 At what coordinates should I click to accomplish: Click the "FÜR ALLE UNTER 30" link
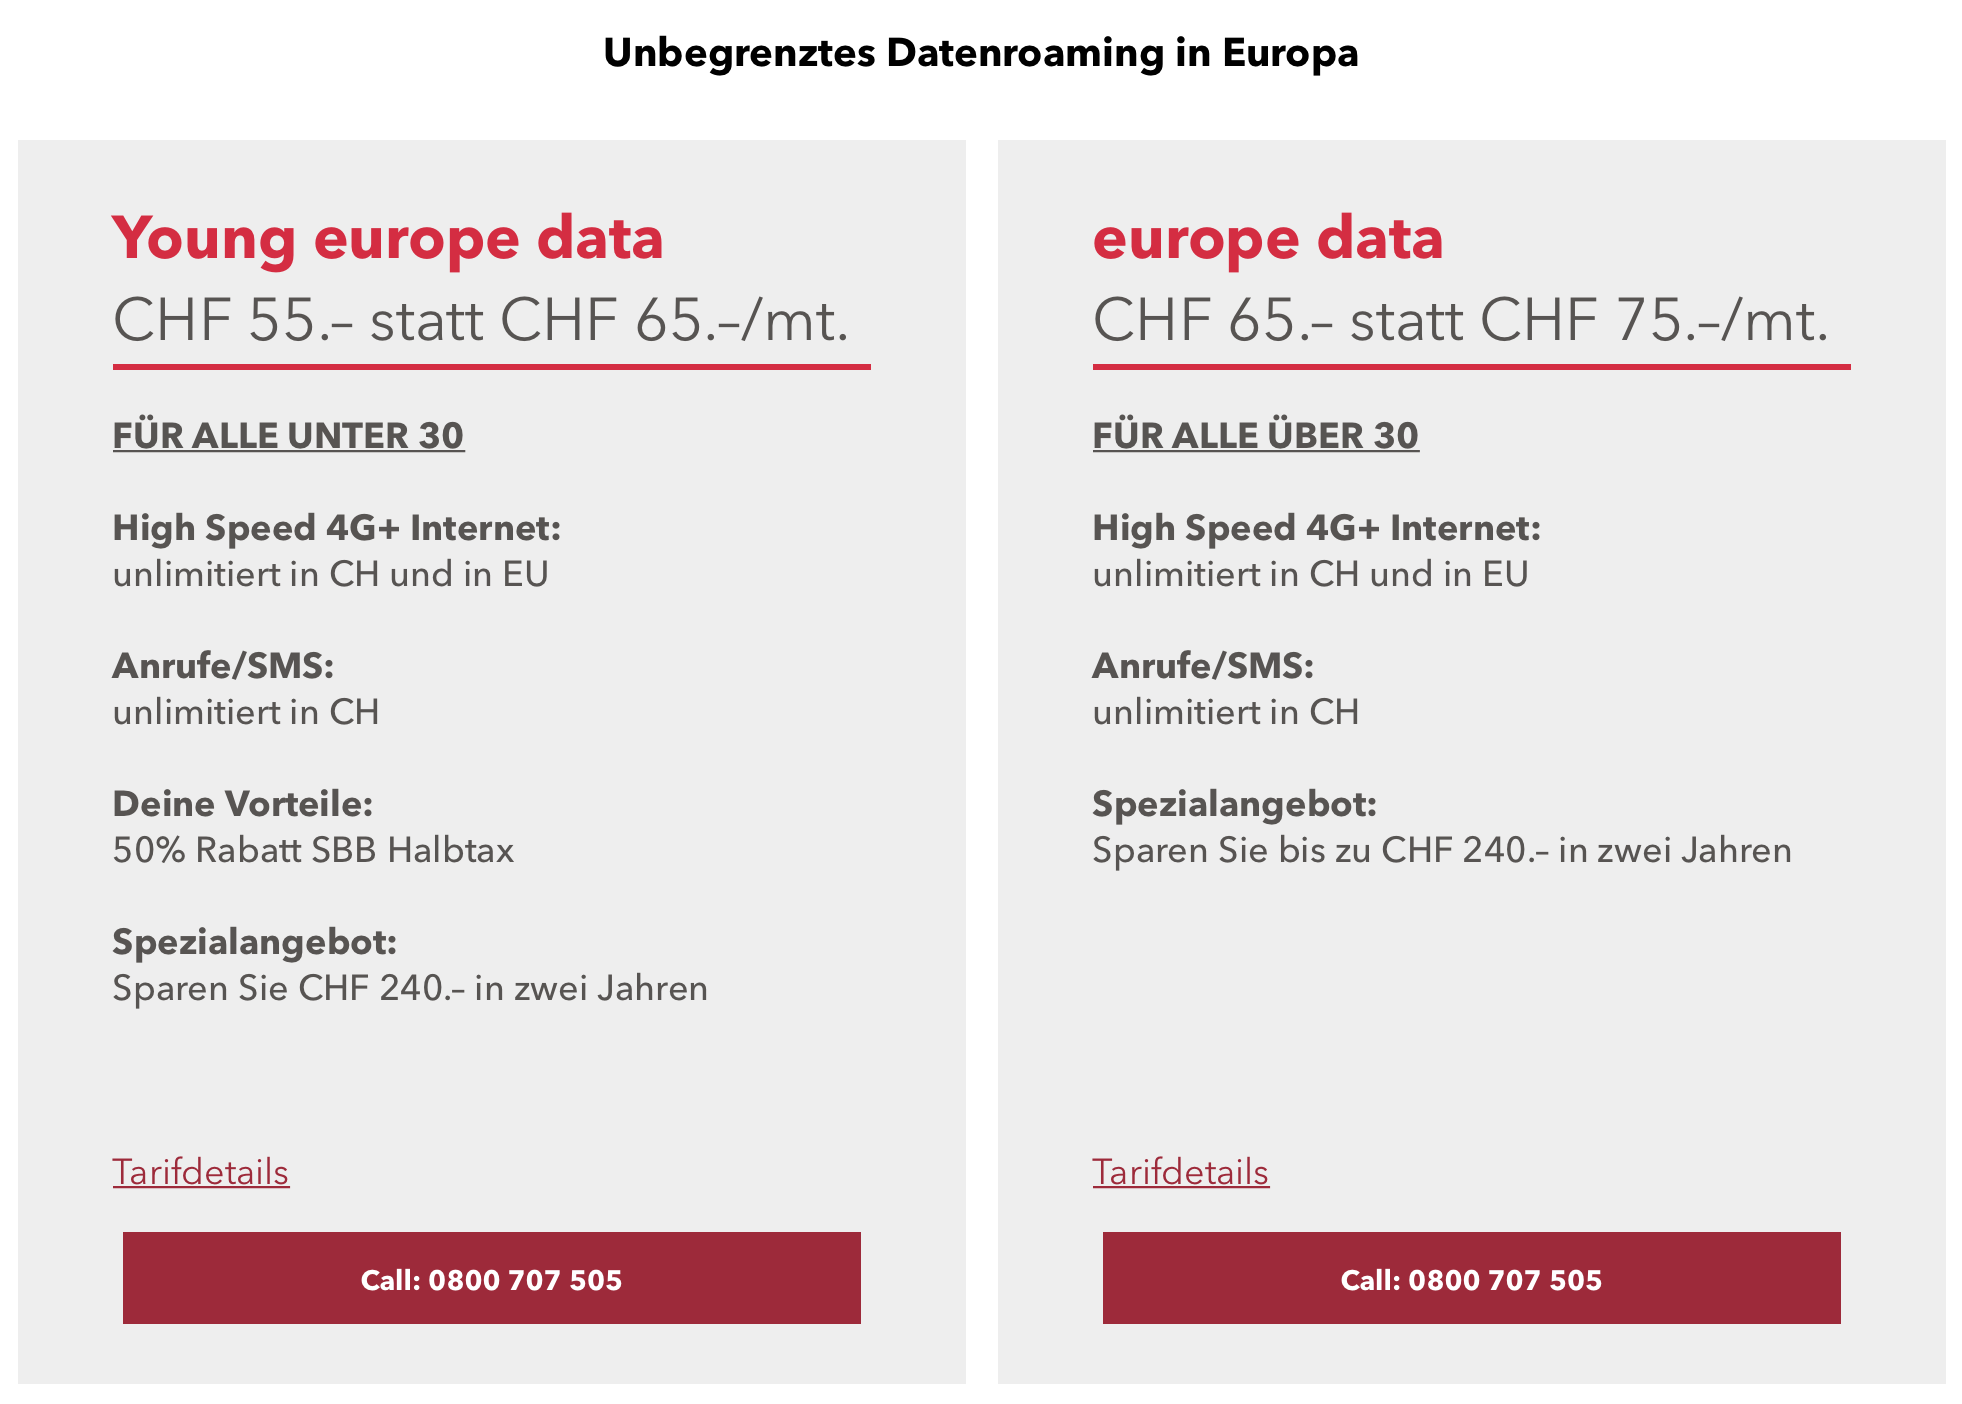(x=288, y=436)
